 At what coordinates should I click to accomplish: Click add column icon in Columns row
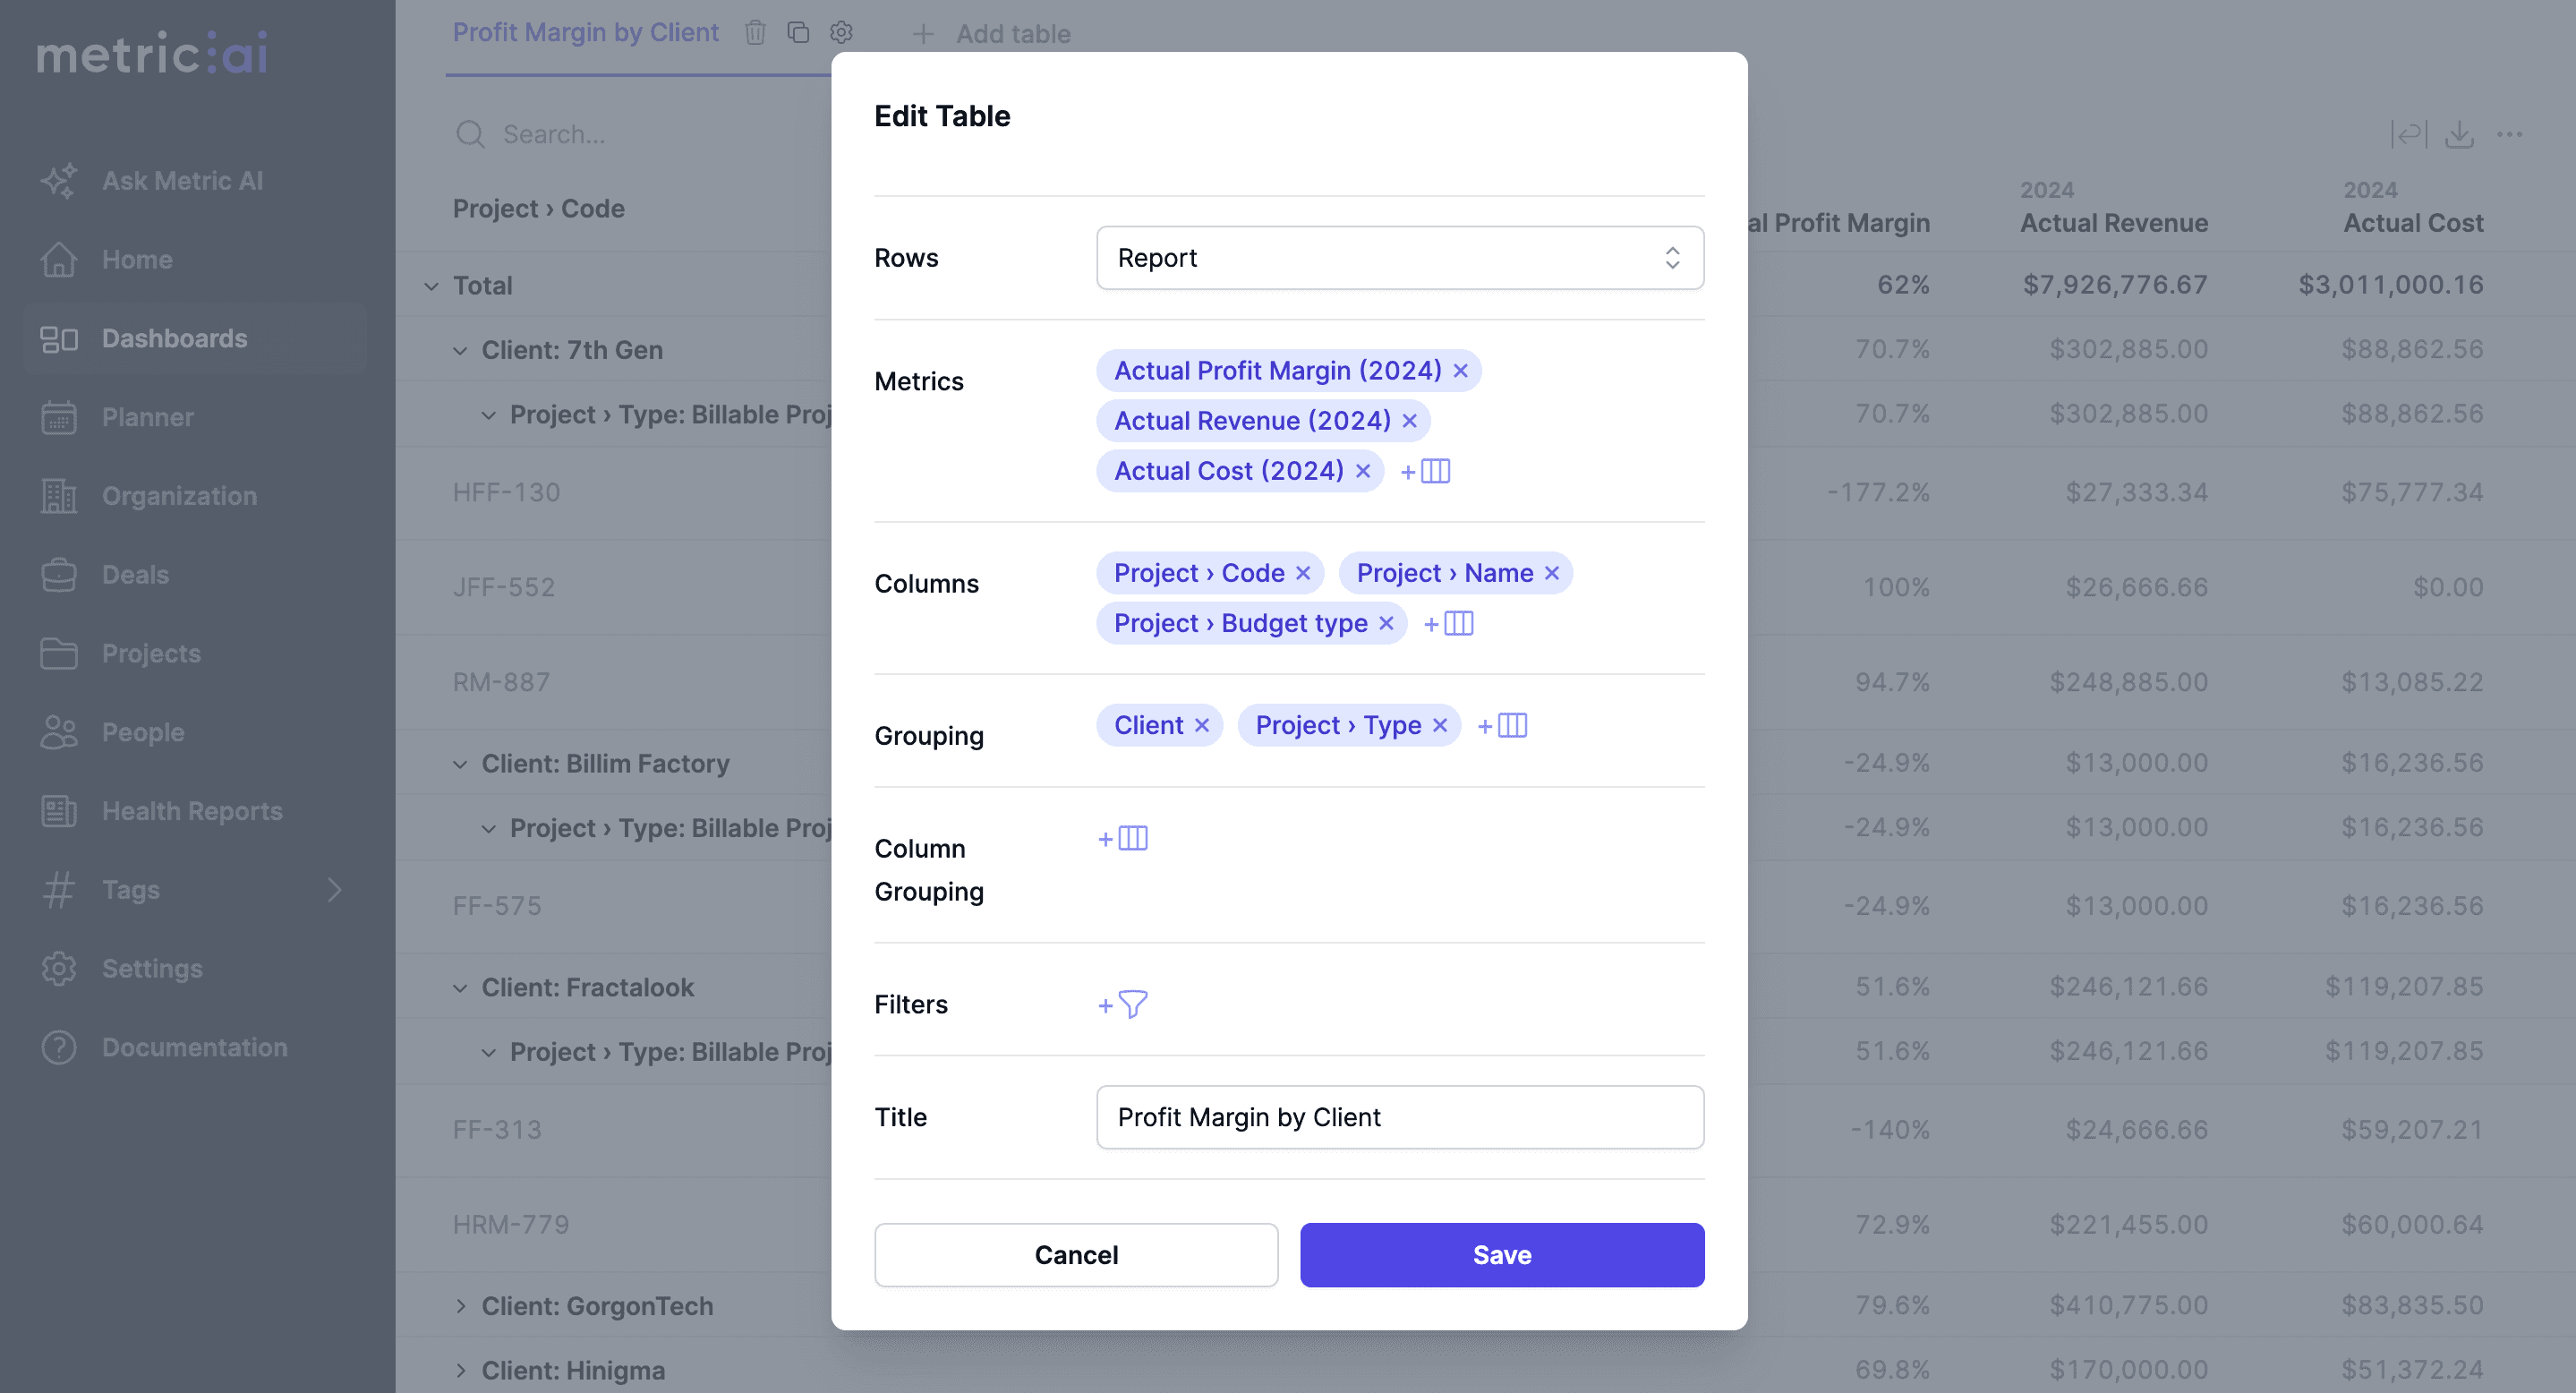[x=1449, y=624]
